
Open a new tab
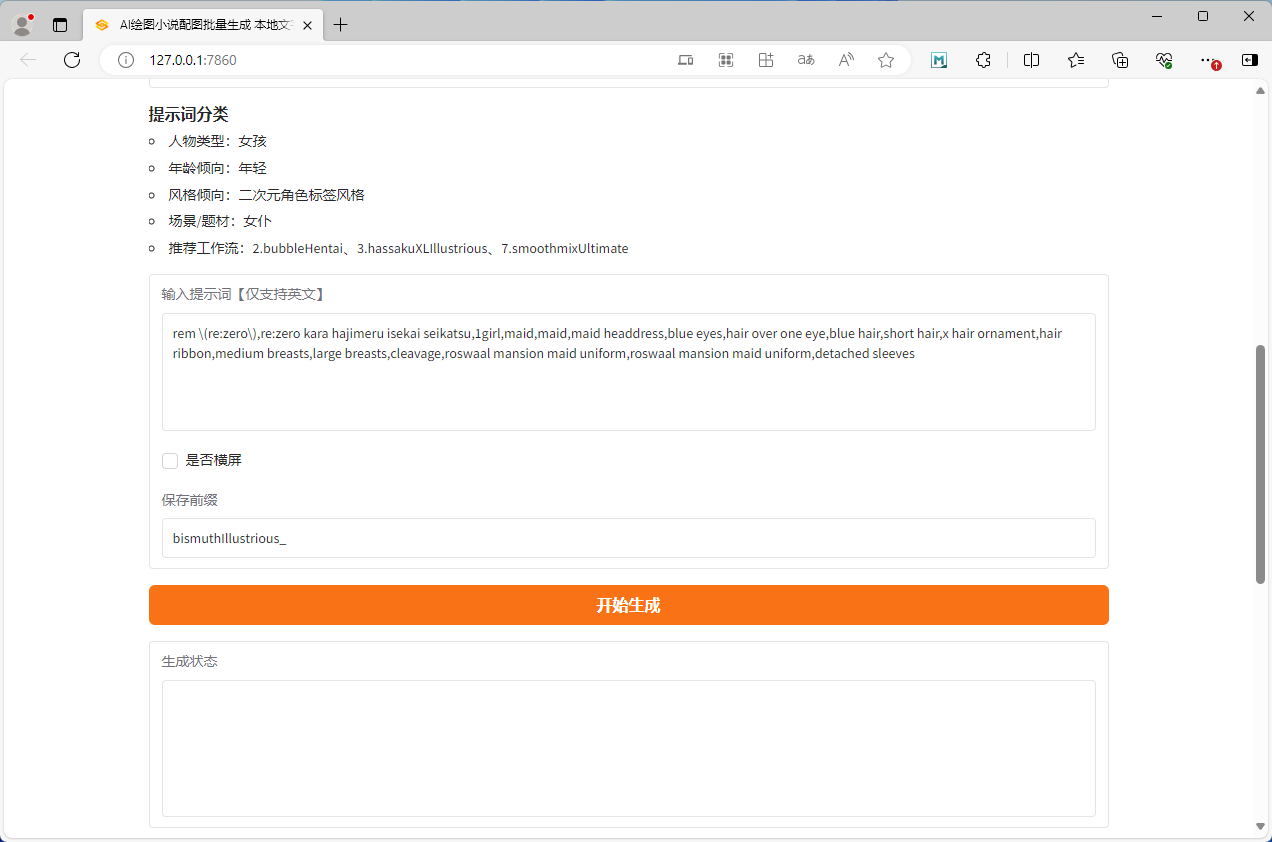(x=341, y=25)
